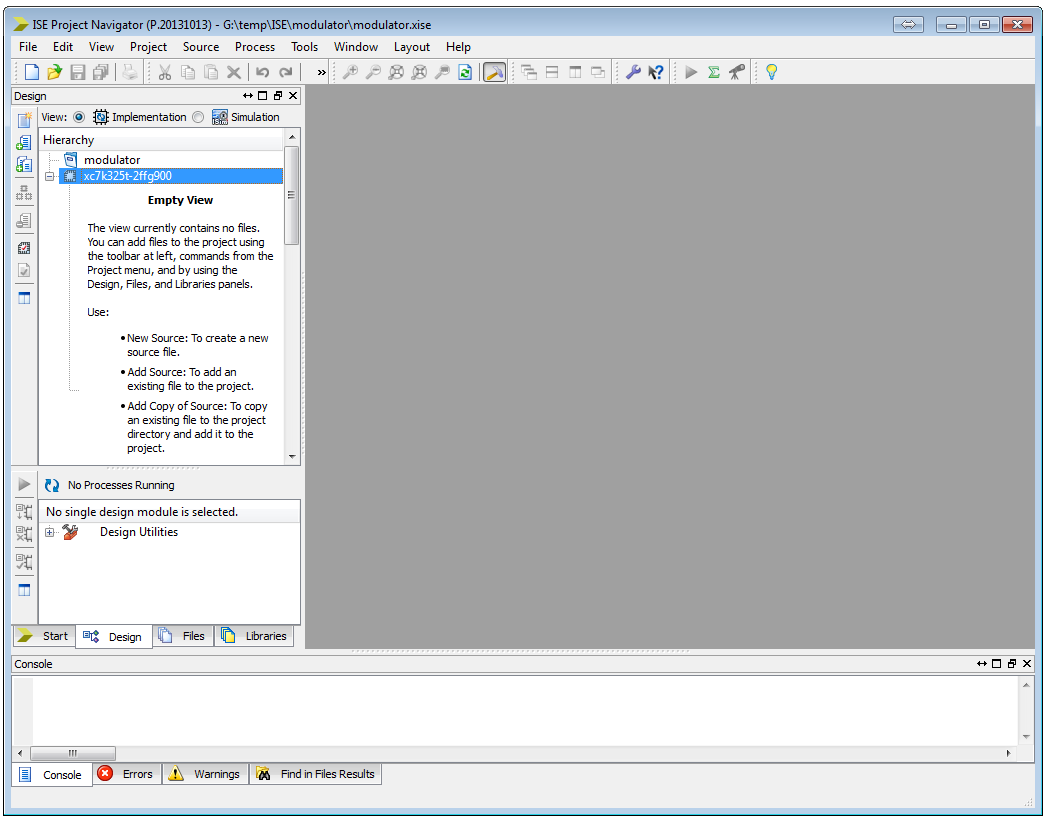Screen dimensions: 1048x820
Task: Click the Design Utilities toolbox entry
Action: (x=138, y=533)
